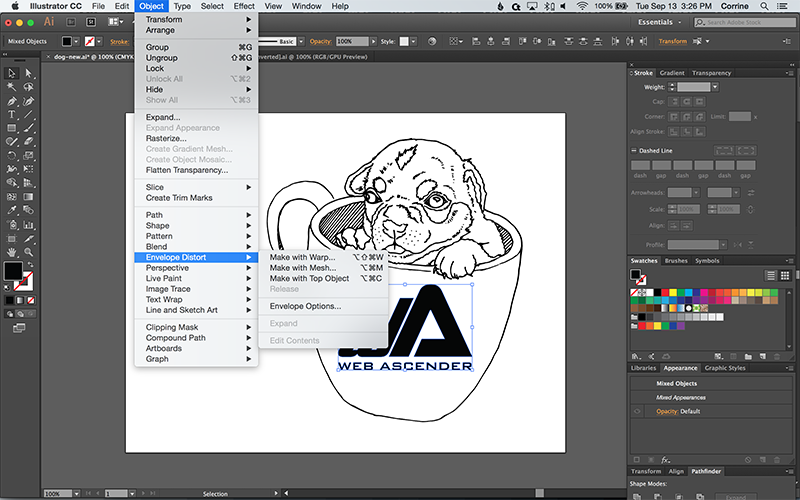Click the swap arrowheads icon in Stroke panel
The width and height of the screenshot is (800, 500).
point(751,193)
